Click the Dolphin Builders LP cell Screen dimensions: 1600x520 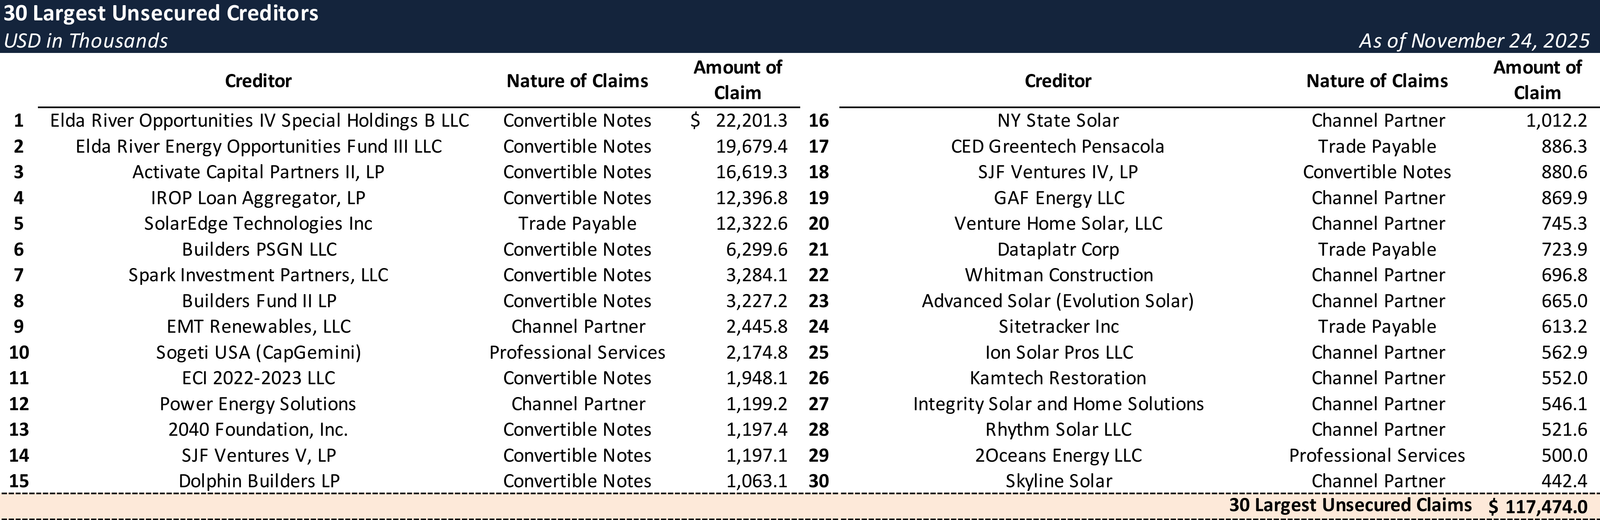258,481
